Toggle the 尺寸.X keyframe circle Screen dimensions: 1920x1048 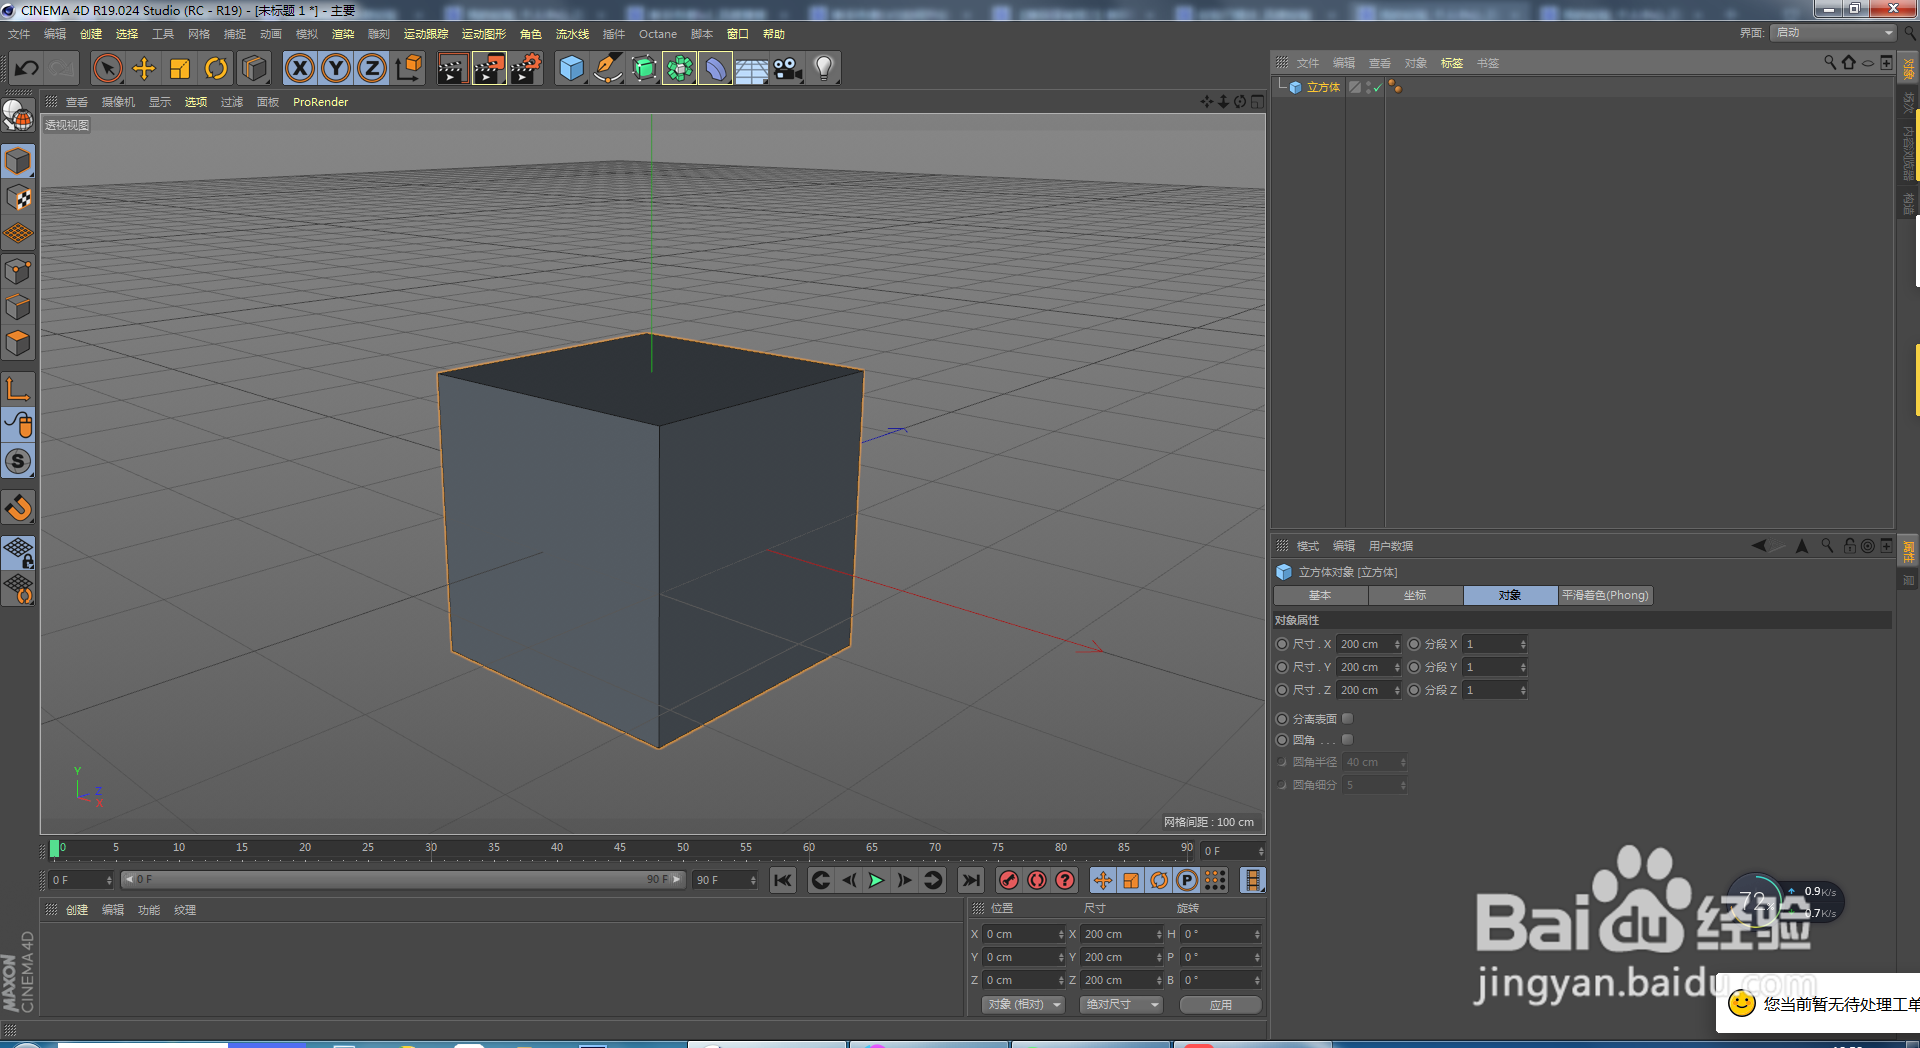coord(1282,644)
